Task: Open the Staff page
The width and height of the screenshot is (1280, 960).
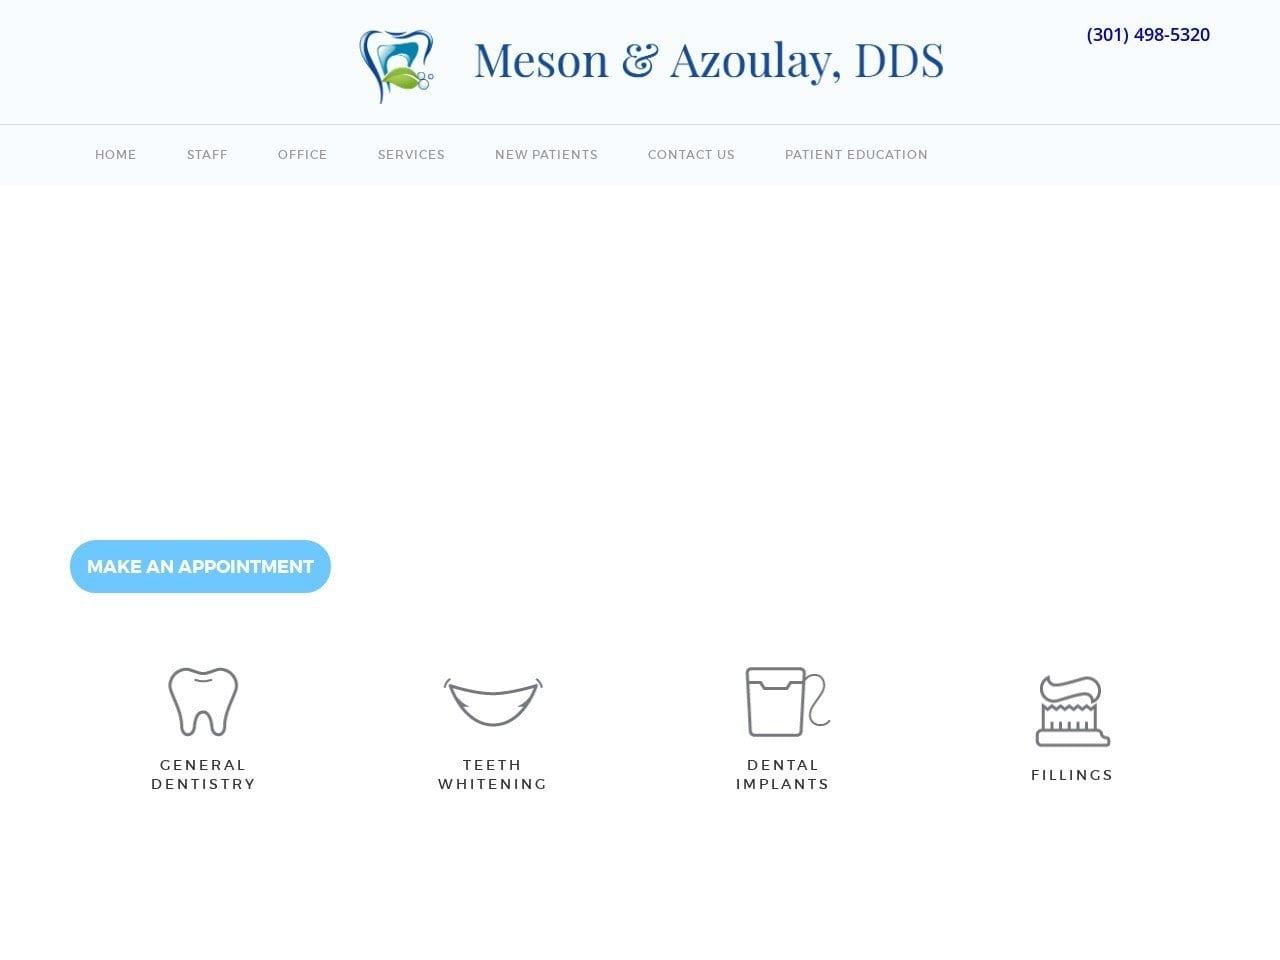Action: pos(207,155)
